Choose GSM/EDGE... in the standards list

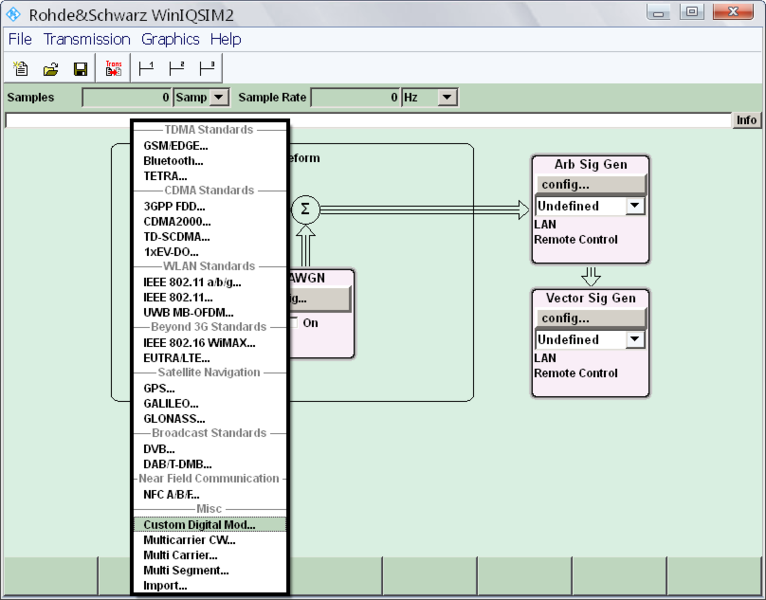pos(176,145)
